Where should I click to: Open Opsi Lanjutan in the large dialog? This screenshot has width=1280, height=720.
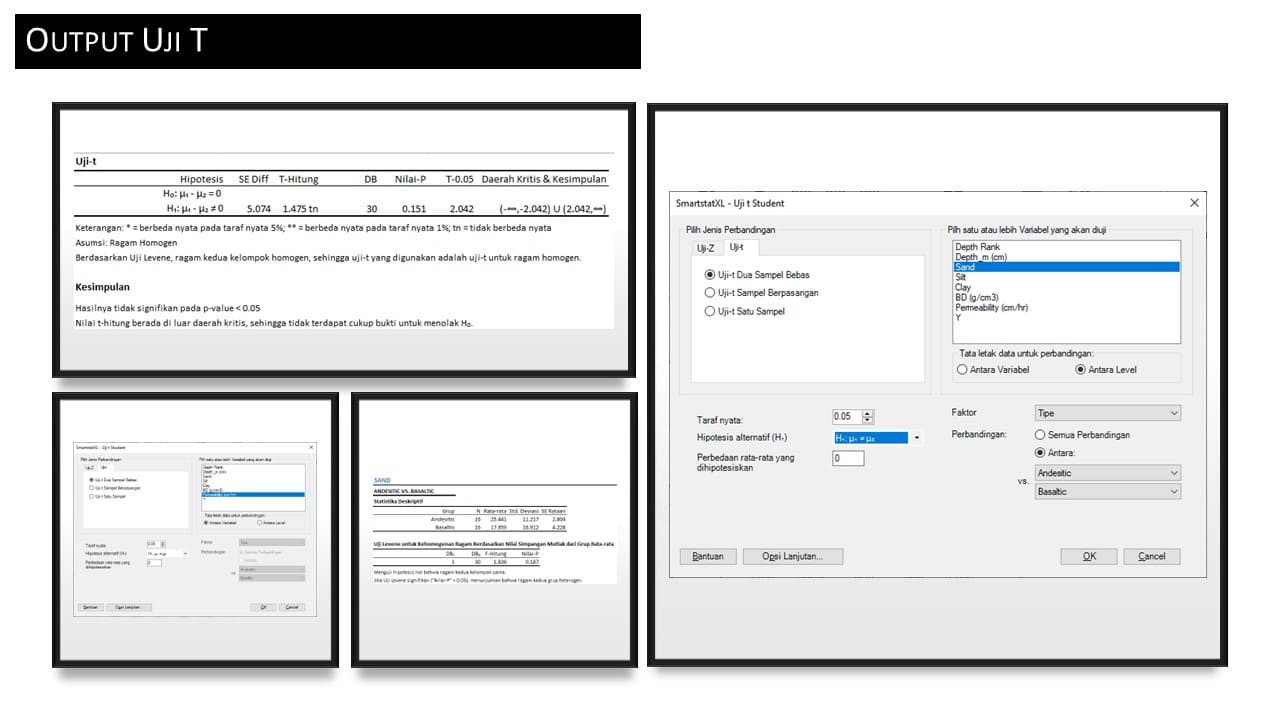click(792, 556)
